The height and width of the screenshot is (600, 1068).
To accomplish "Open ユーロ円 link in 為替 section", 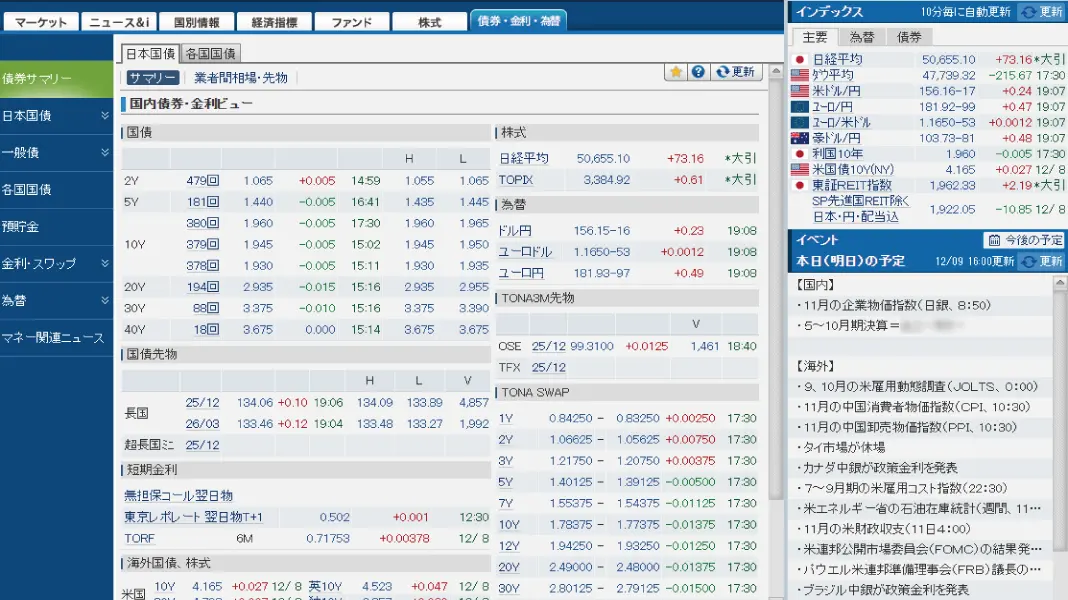I will pos(521,273).
